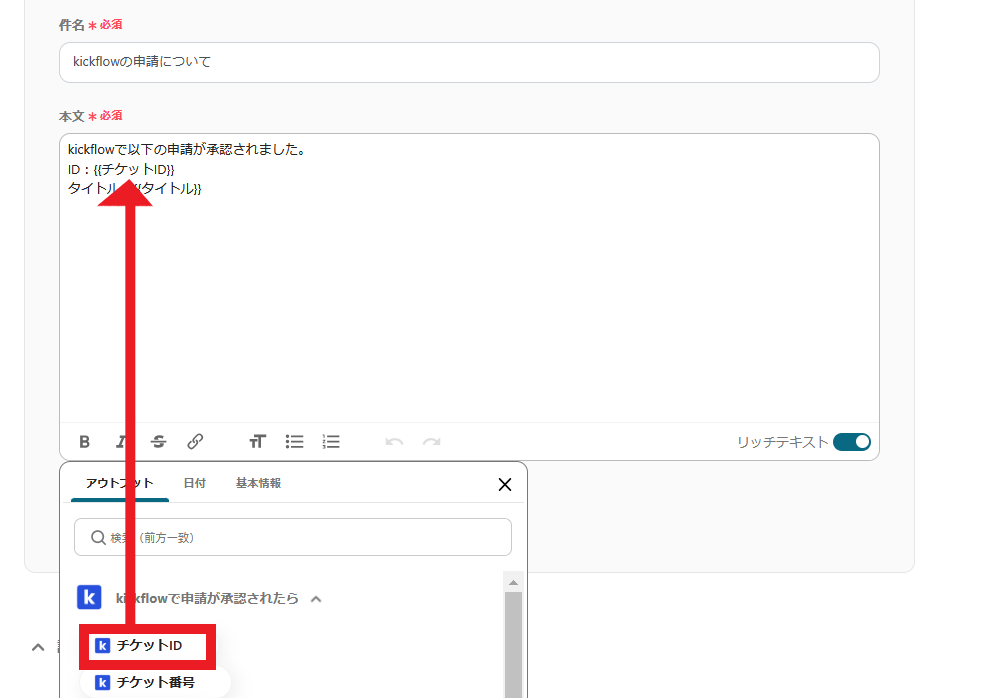
Task: Select the チケットID output item
Action: pyautogui.click(x=147, y=645)
